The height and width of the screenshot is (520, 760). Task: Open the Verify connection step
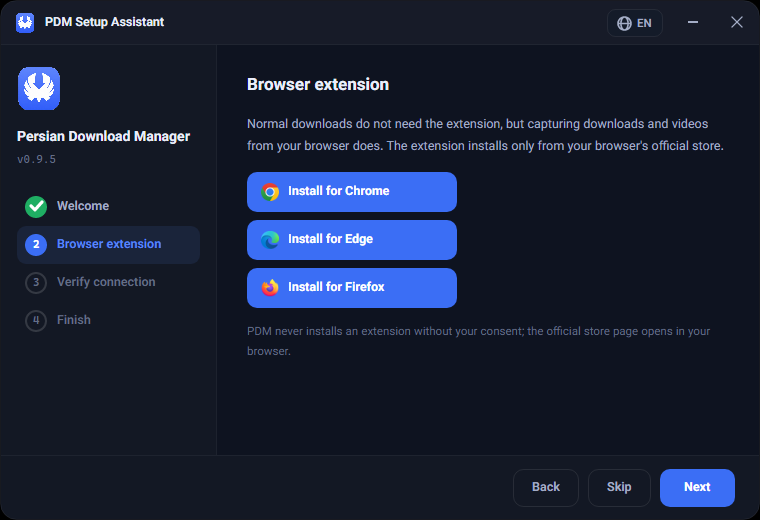click(109, 283)
